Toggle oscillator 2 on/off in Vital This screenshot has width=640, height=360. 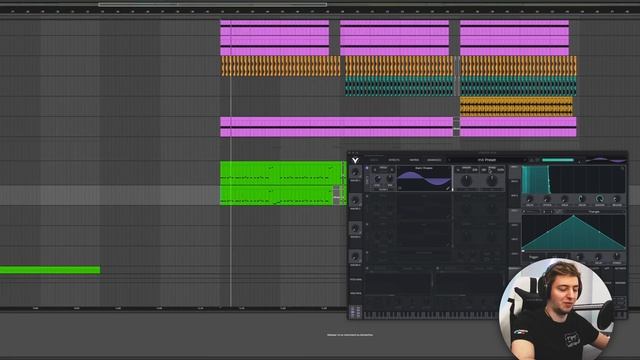(367, 196)
